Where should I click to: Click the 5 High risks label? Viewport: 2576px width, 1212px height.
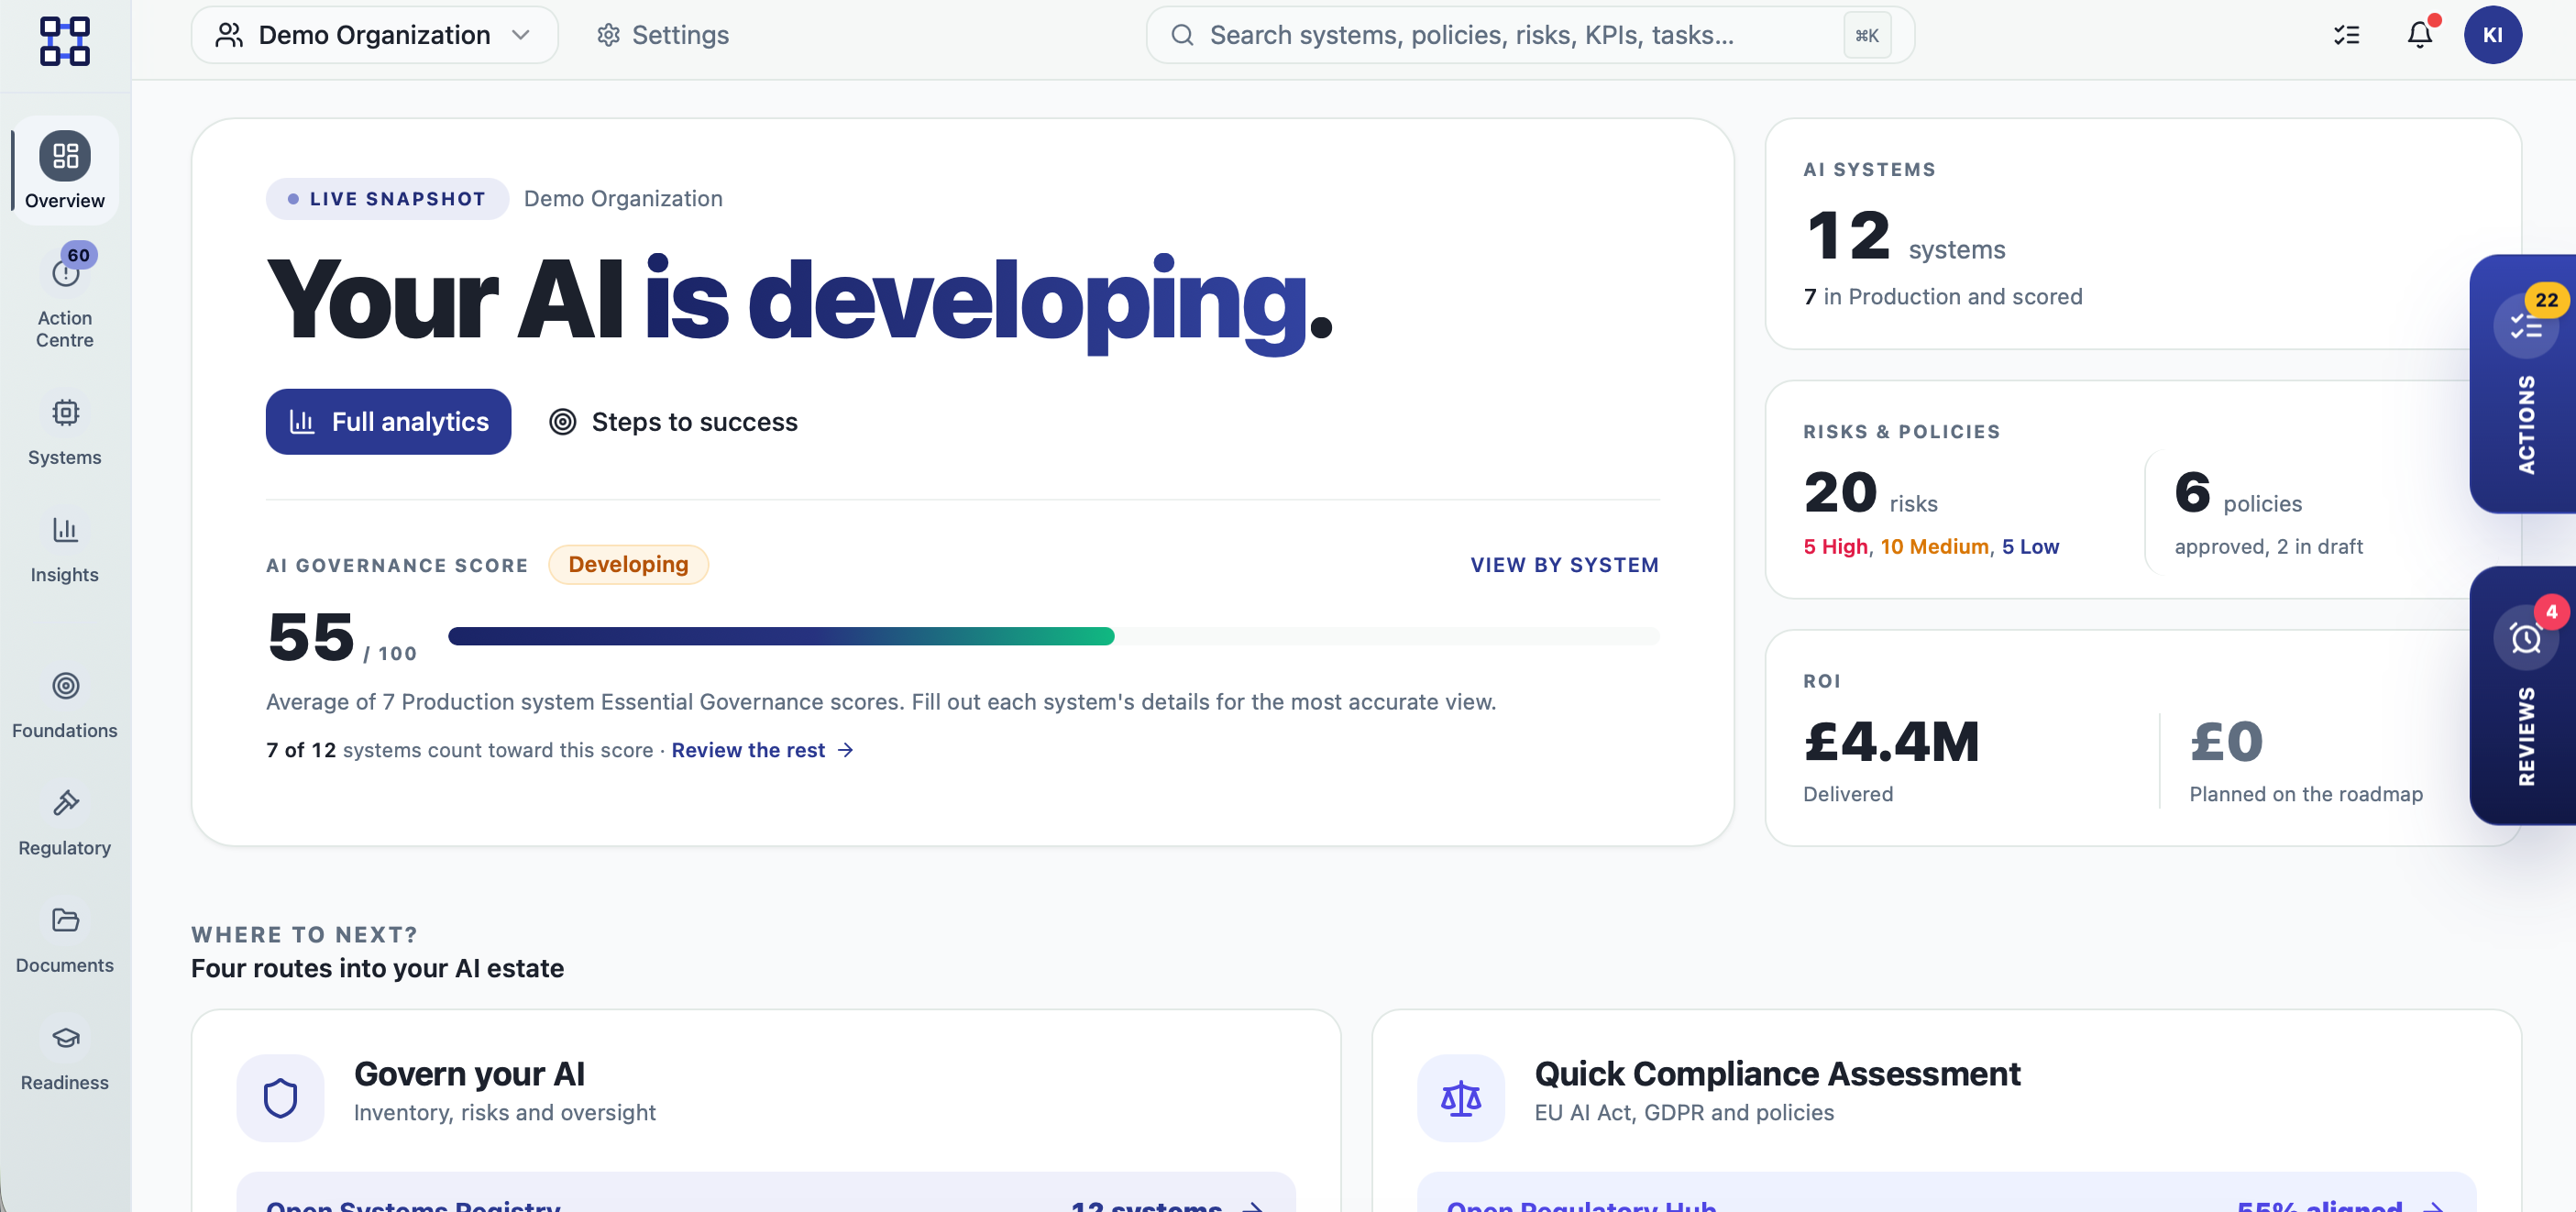click(x=1835, y=547)
